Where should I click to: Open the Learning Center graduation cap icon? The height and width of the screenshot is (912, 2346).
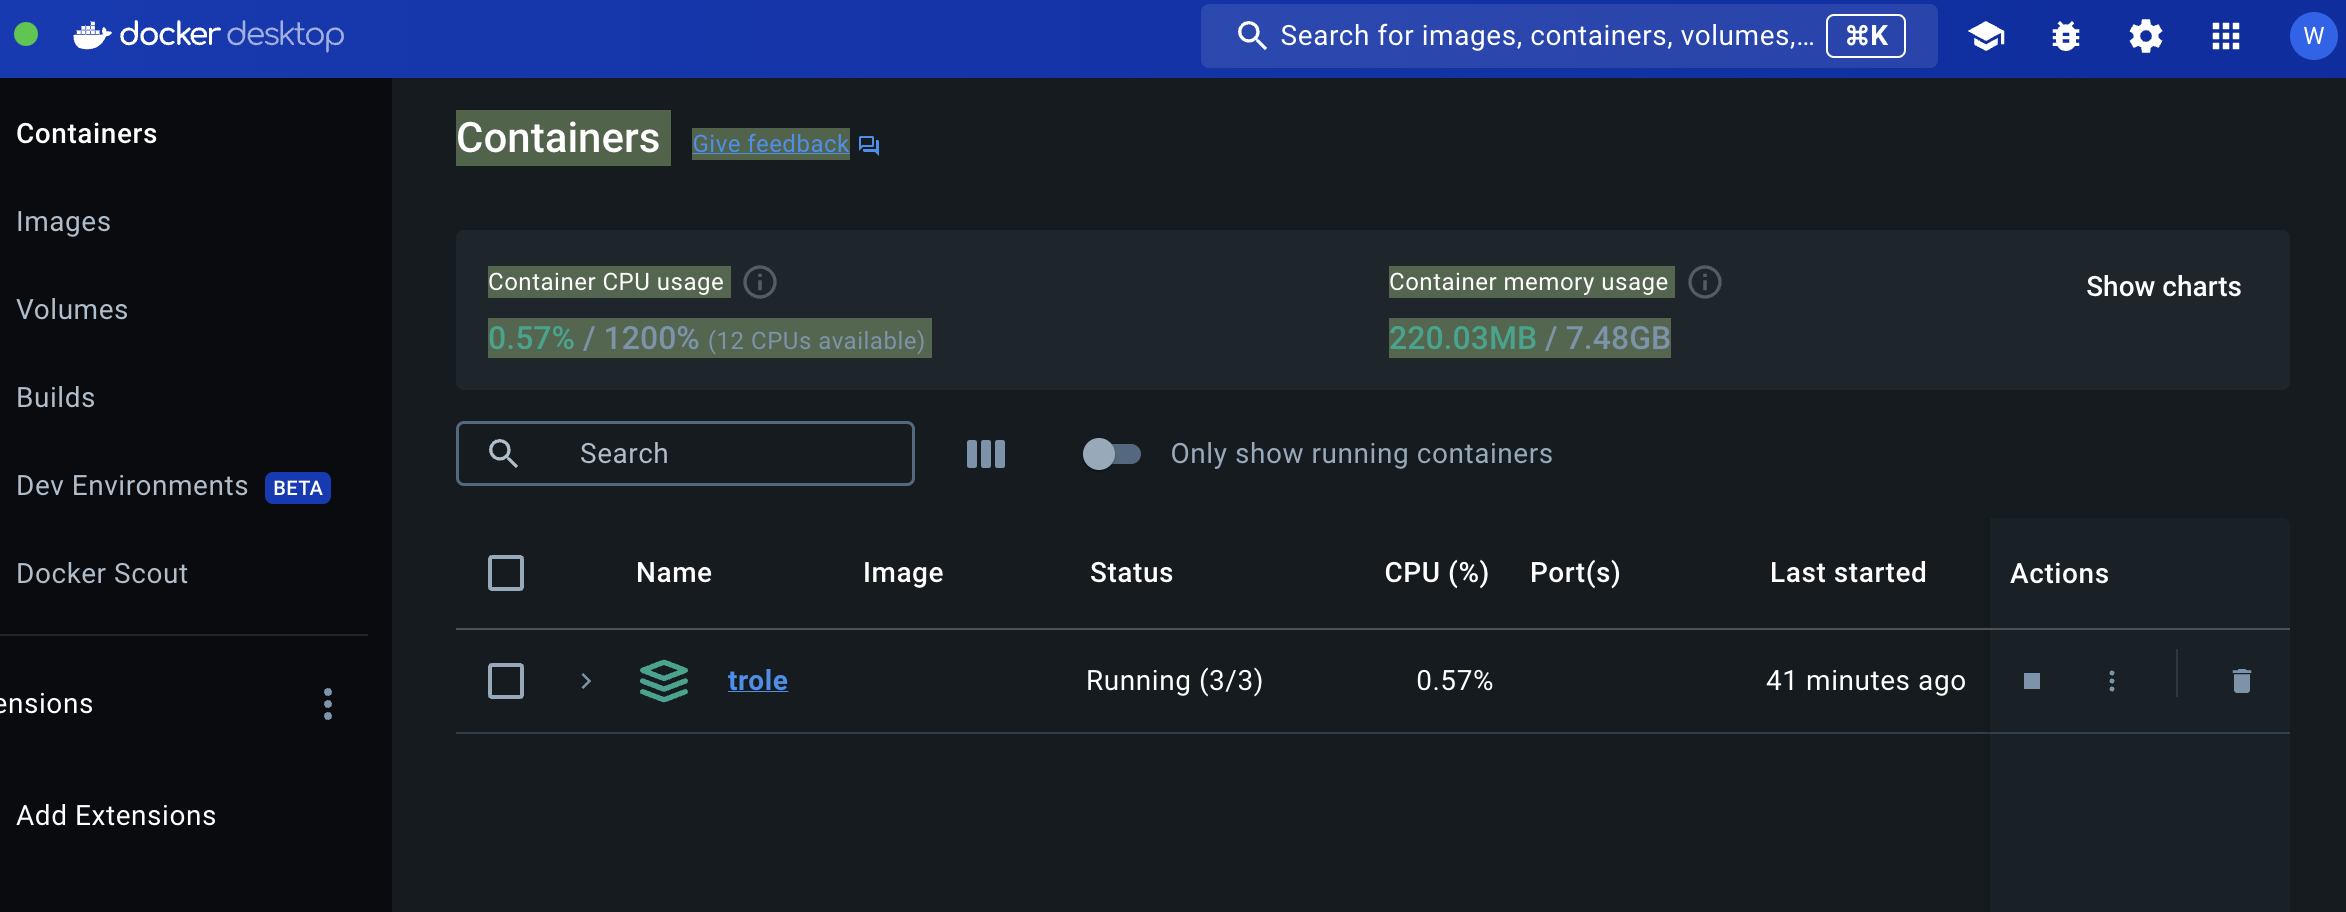(x=1986, y=36)
